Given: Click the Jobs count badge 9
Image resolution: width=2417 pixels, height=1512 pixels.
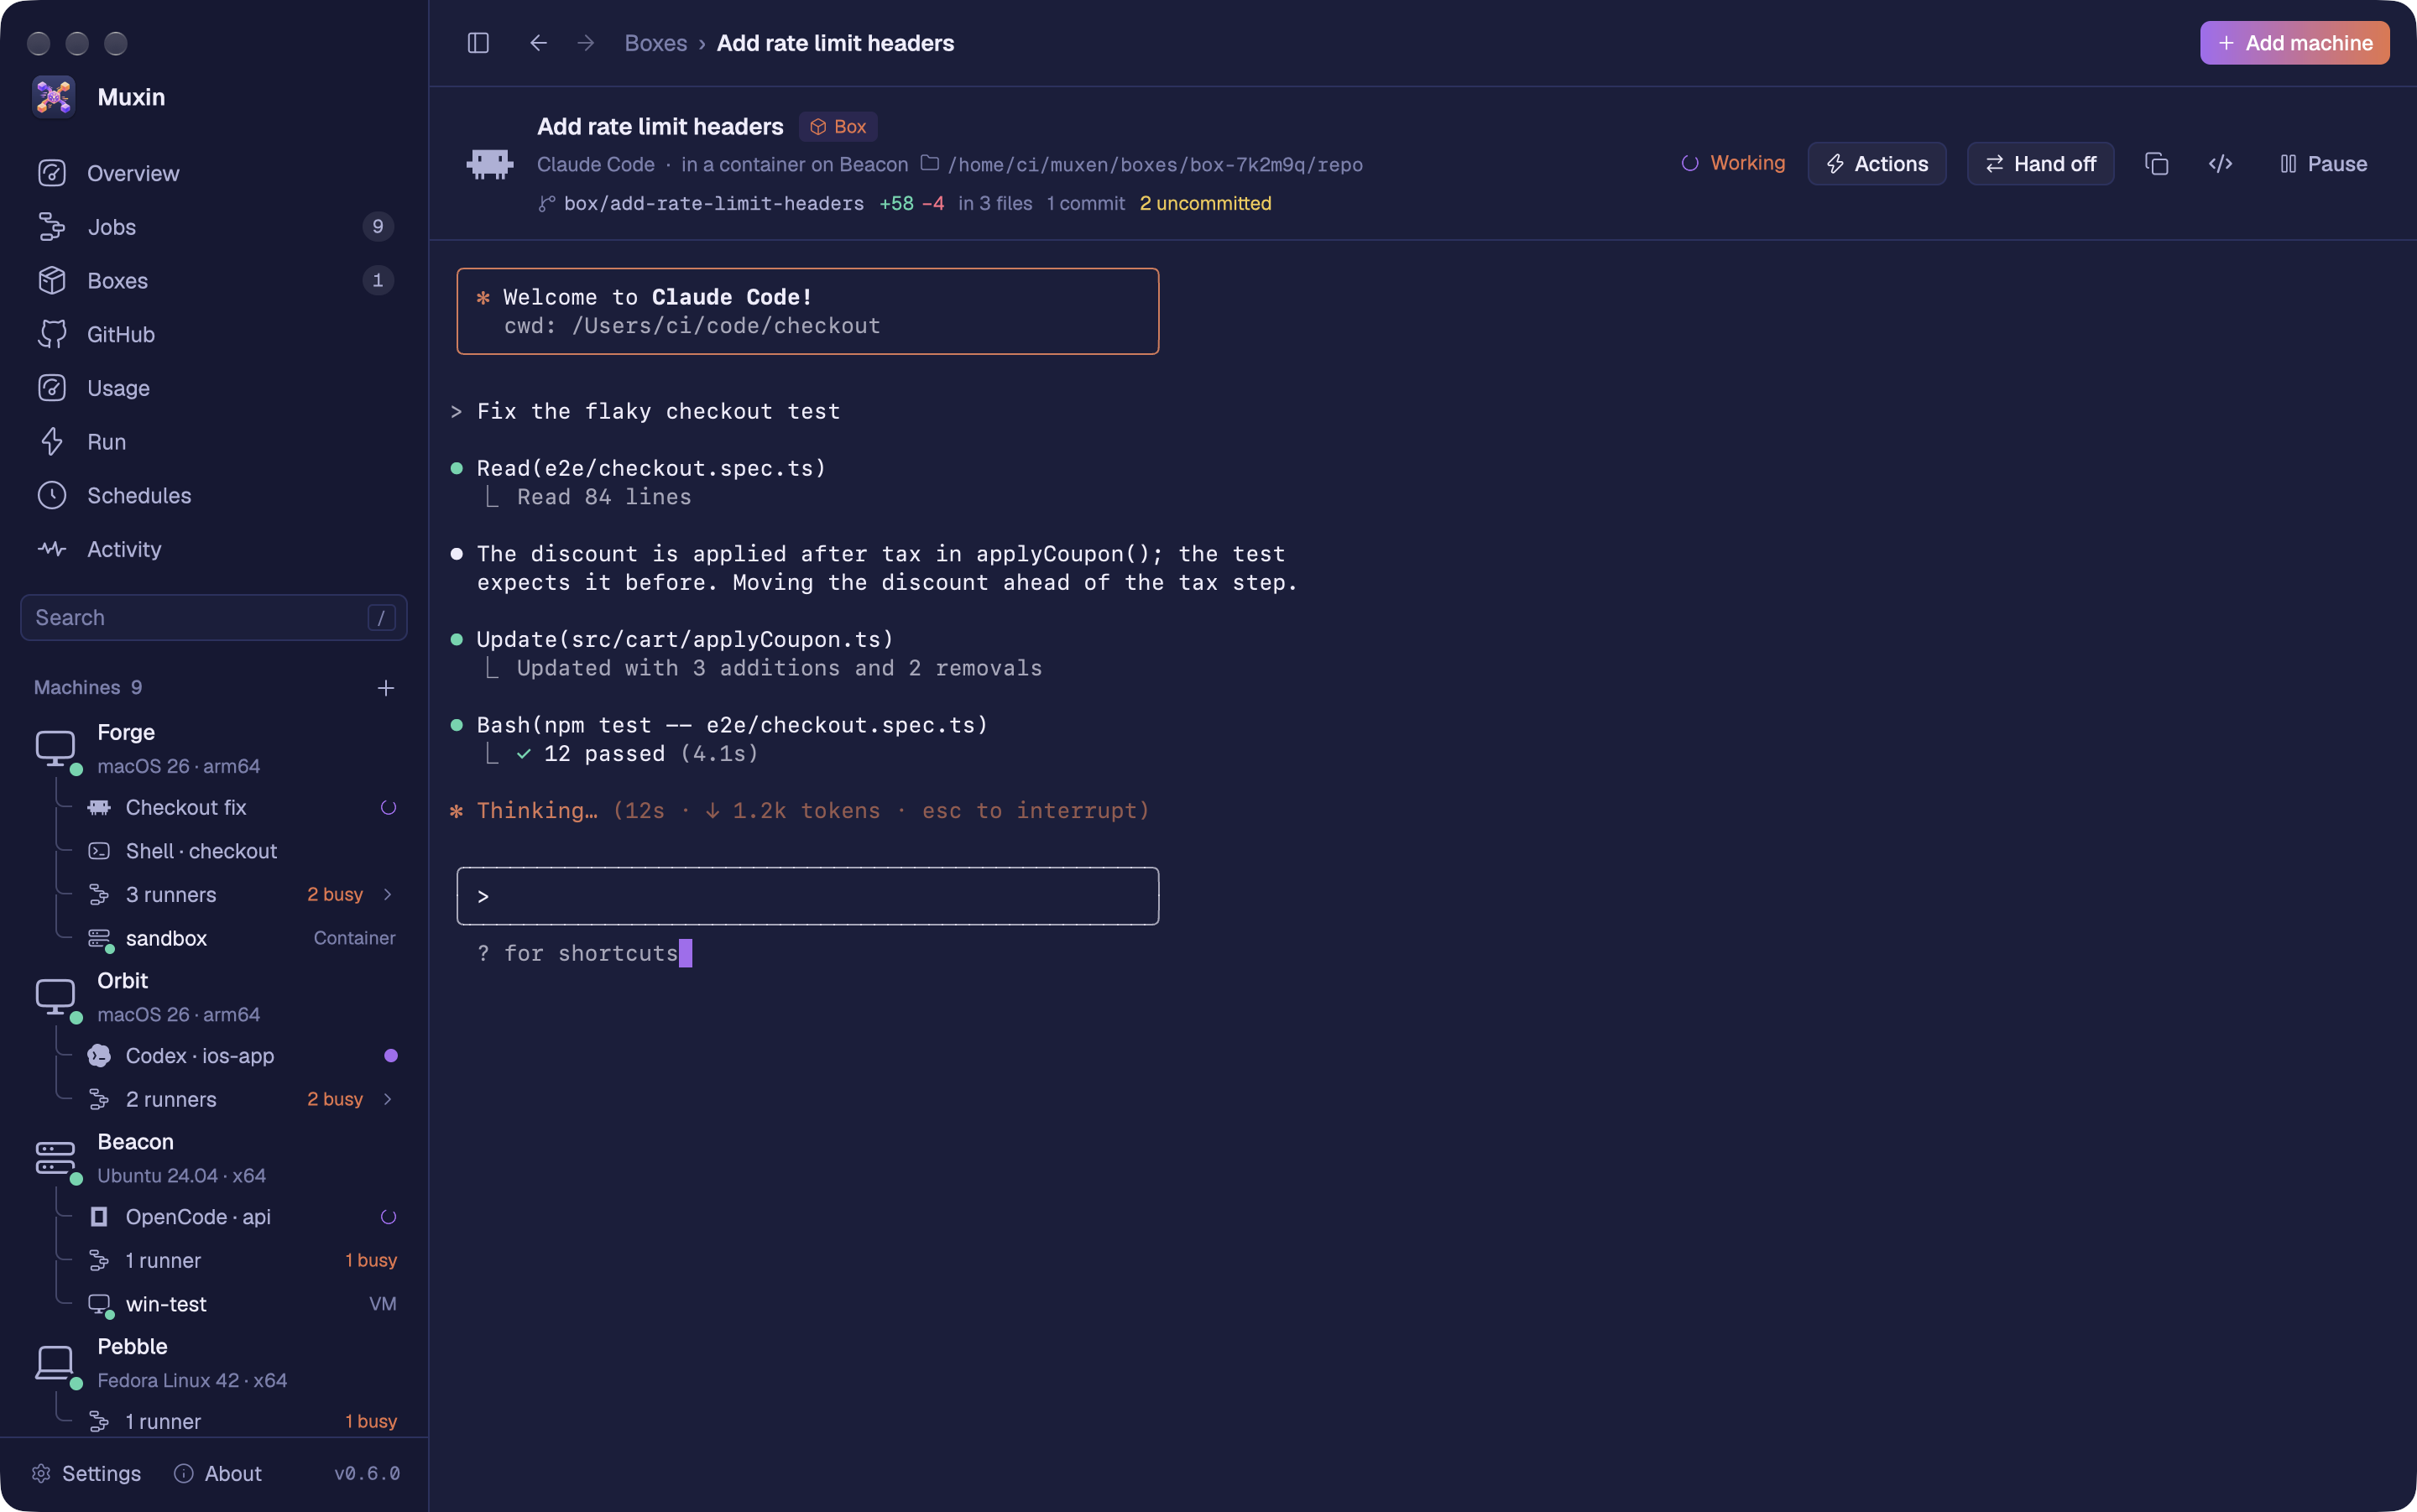Looking at the screenshot, I should click(378, 227).
